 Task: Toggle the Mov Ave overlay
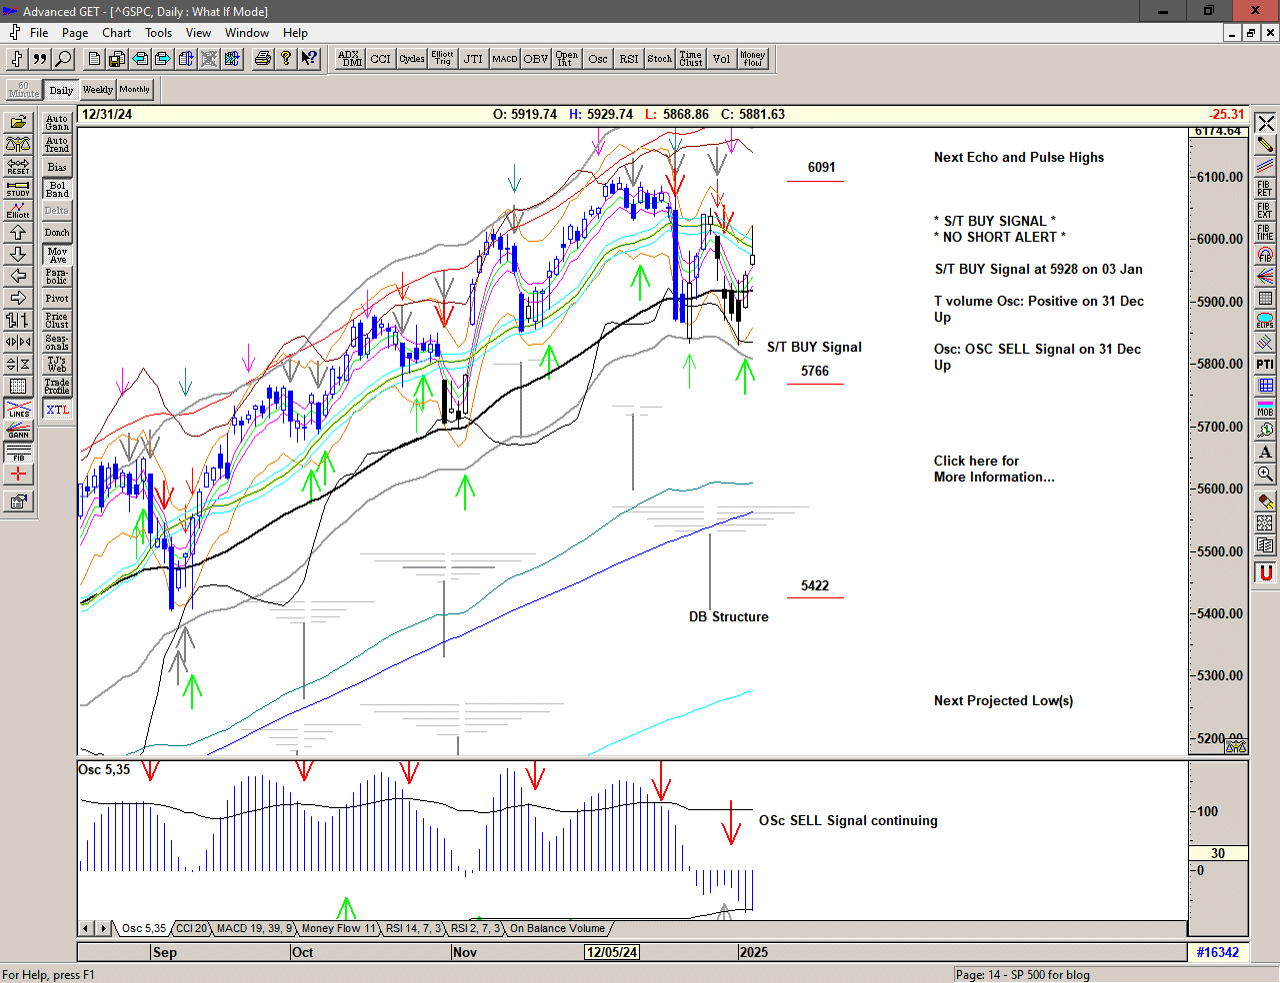(x=57, y=255)
